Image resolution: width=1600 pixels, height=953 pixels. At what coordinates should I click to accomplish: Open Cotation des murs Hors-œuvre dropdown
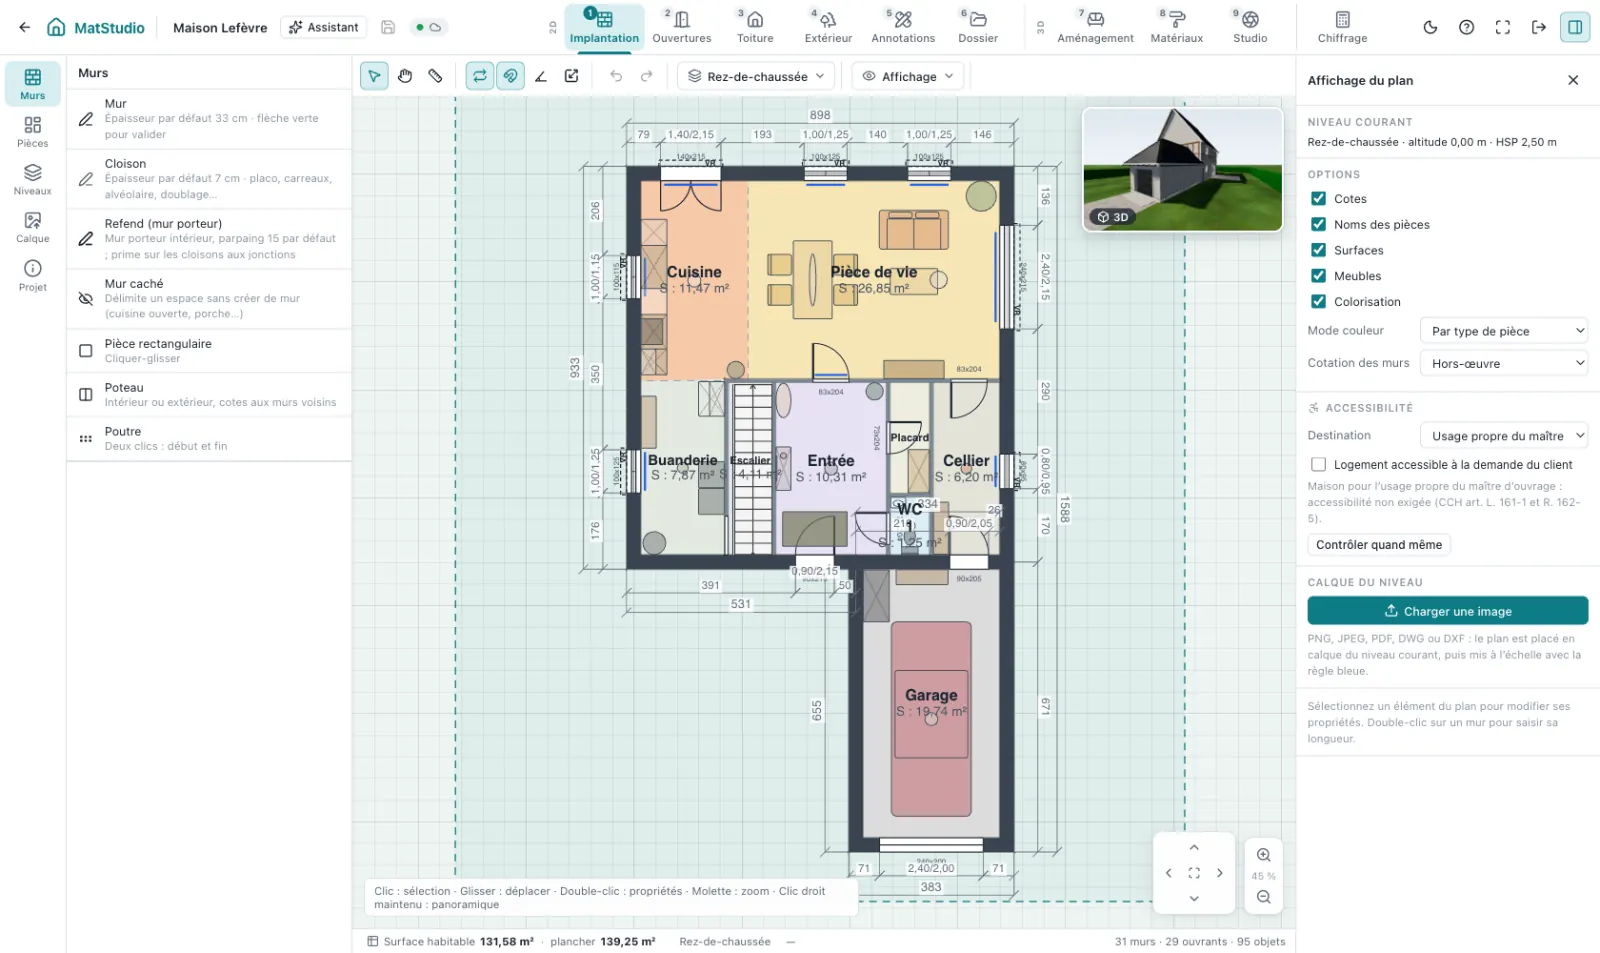coord(1504,363)
